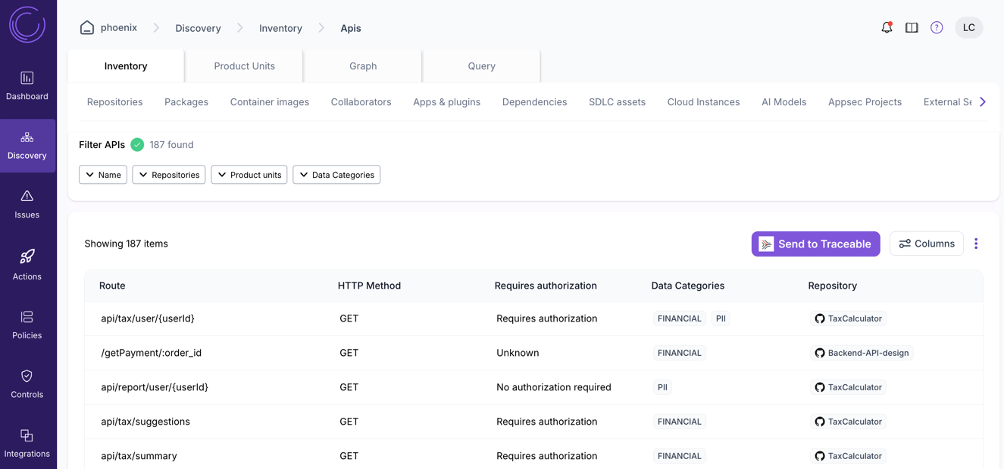Screen dimensions: 1005x472
Task: Select the SDLC assets category tab
Action: coord(617,102)
